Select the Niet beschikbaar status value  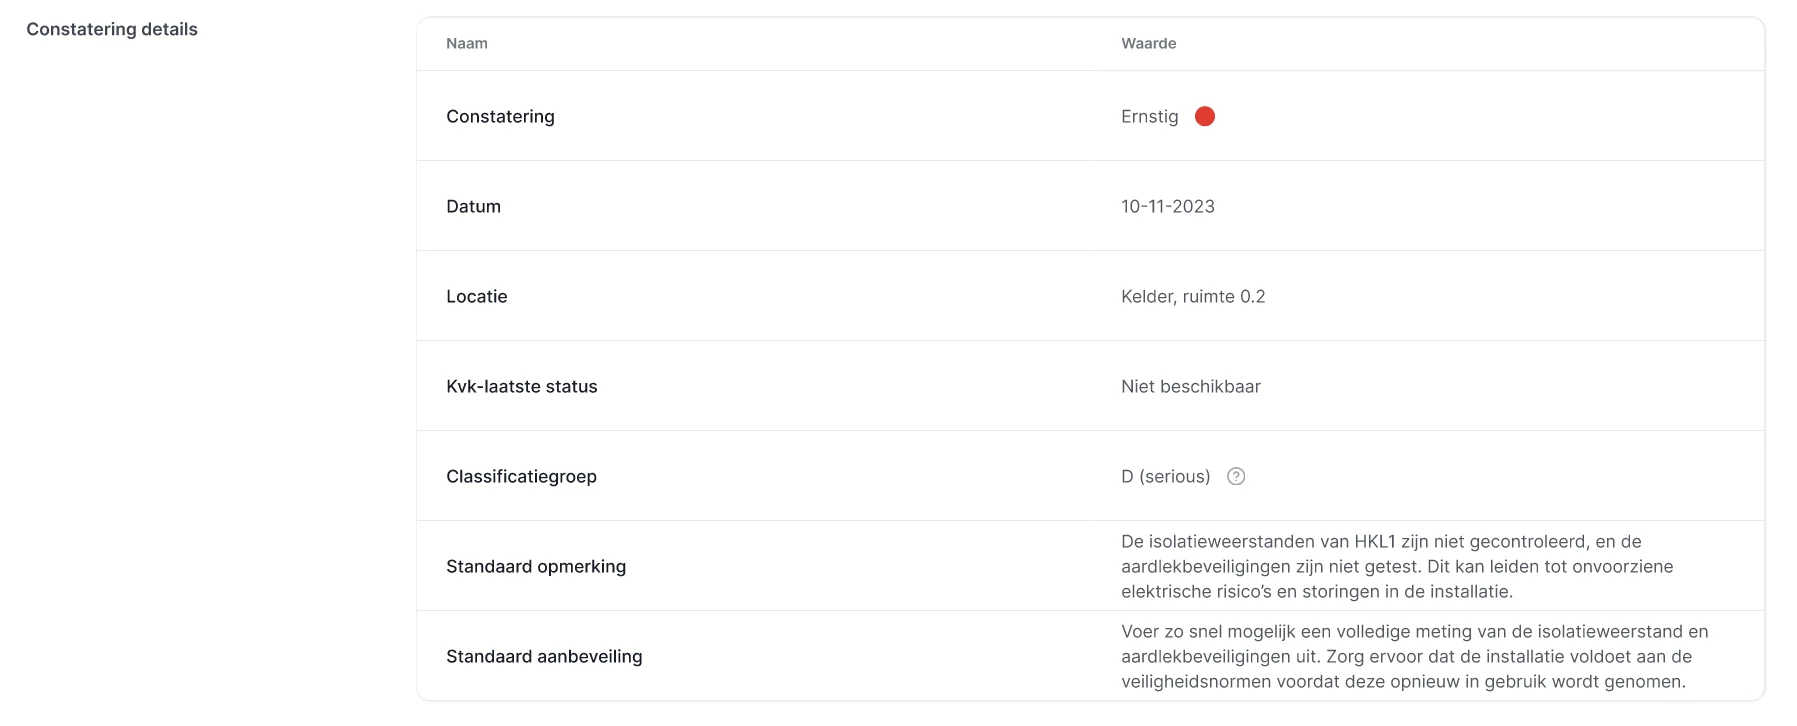1190,386
